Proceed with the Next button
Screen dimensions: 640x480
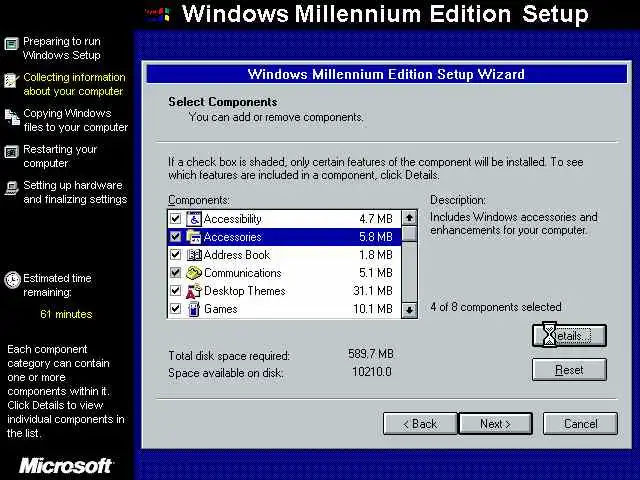(x=496, y=424)
